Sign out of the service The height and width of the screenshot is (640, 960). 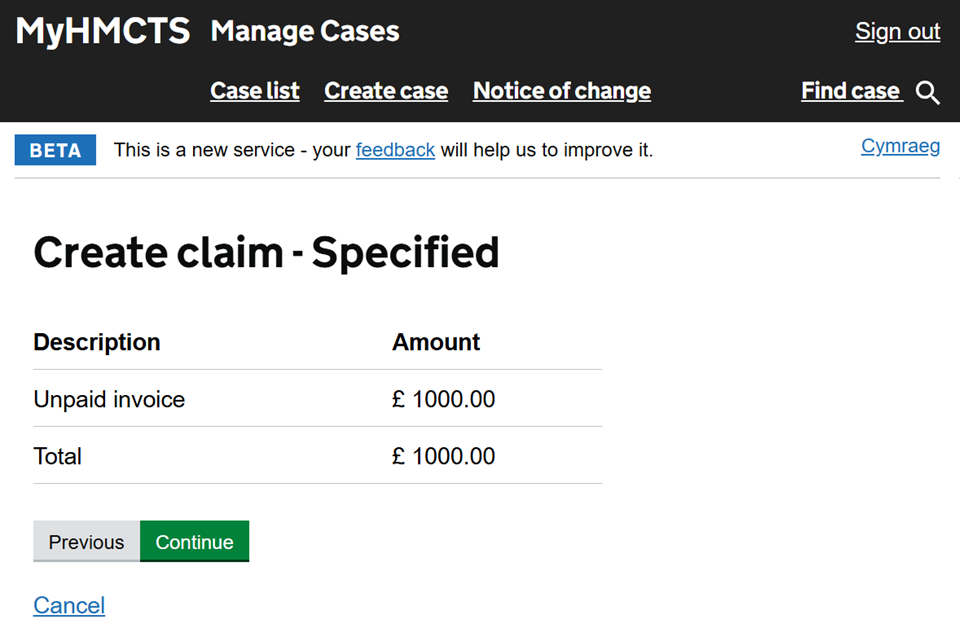coord(897,31)
